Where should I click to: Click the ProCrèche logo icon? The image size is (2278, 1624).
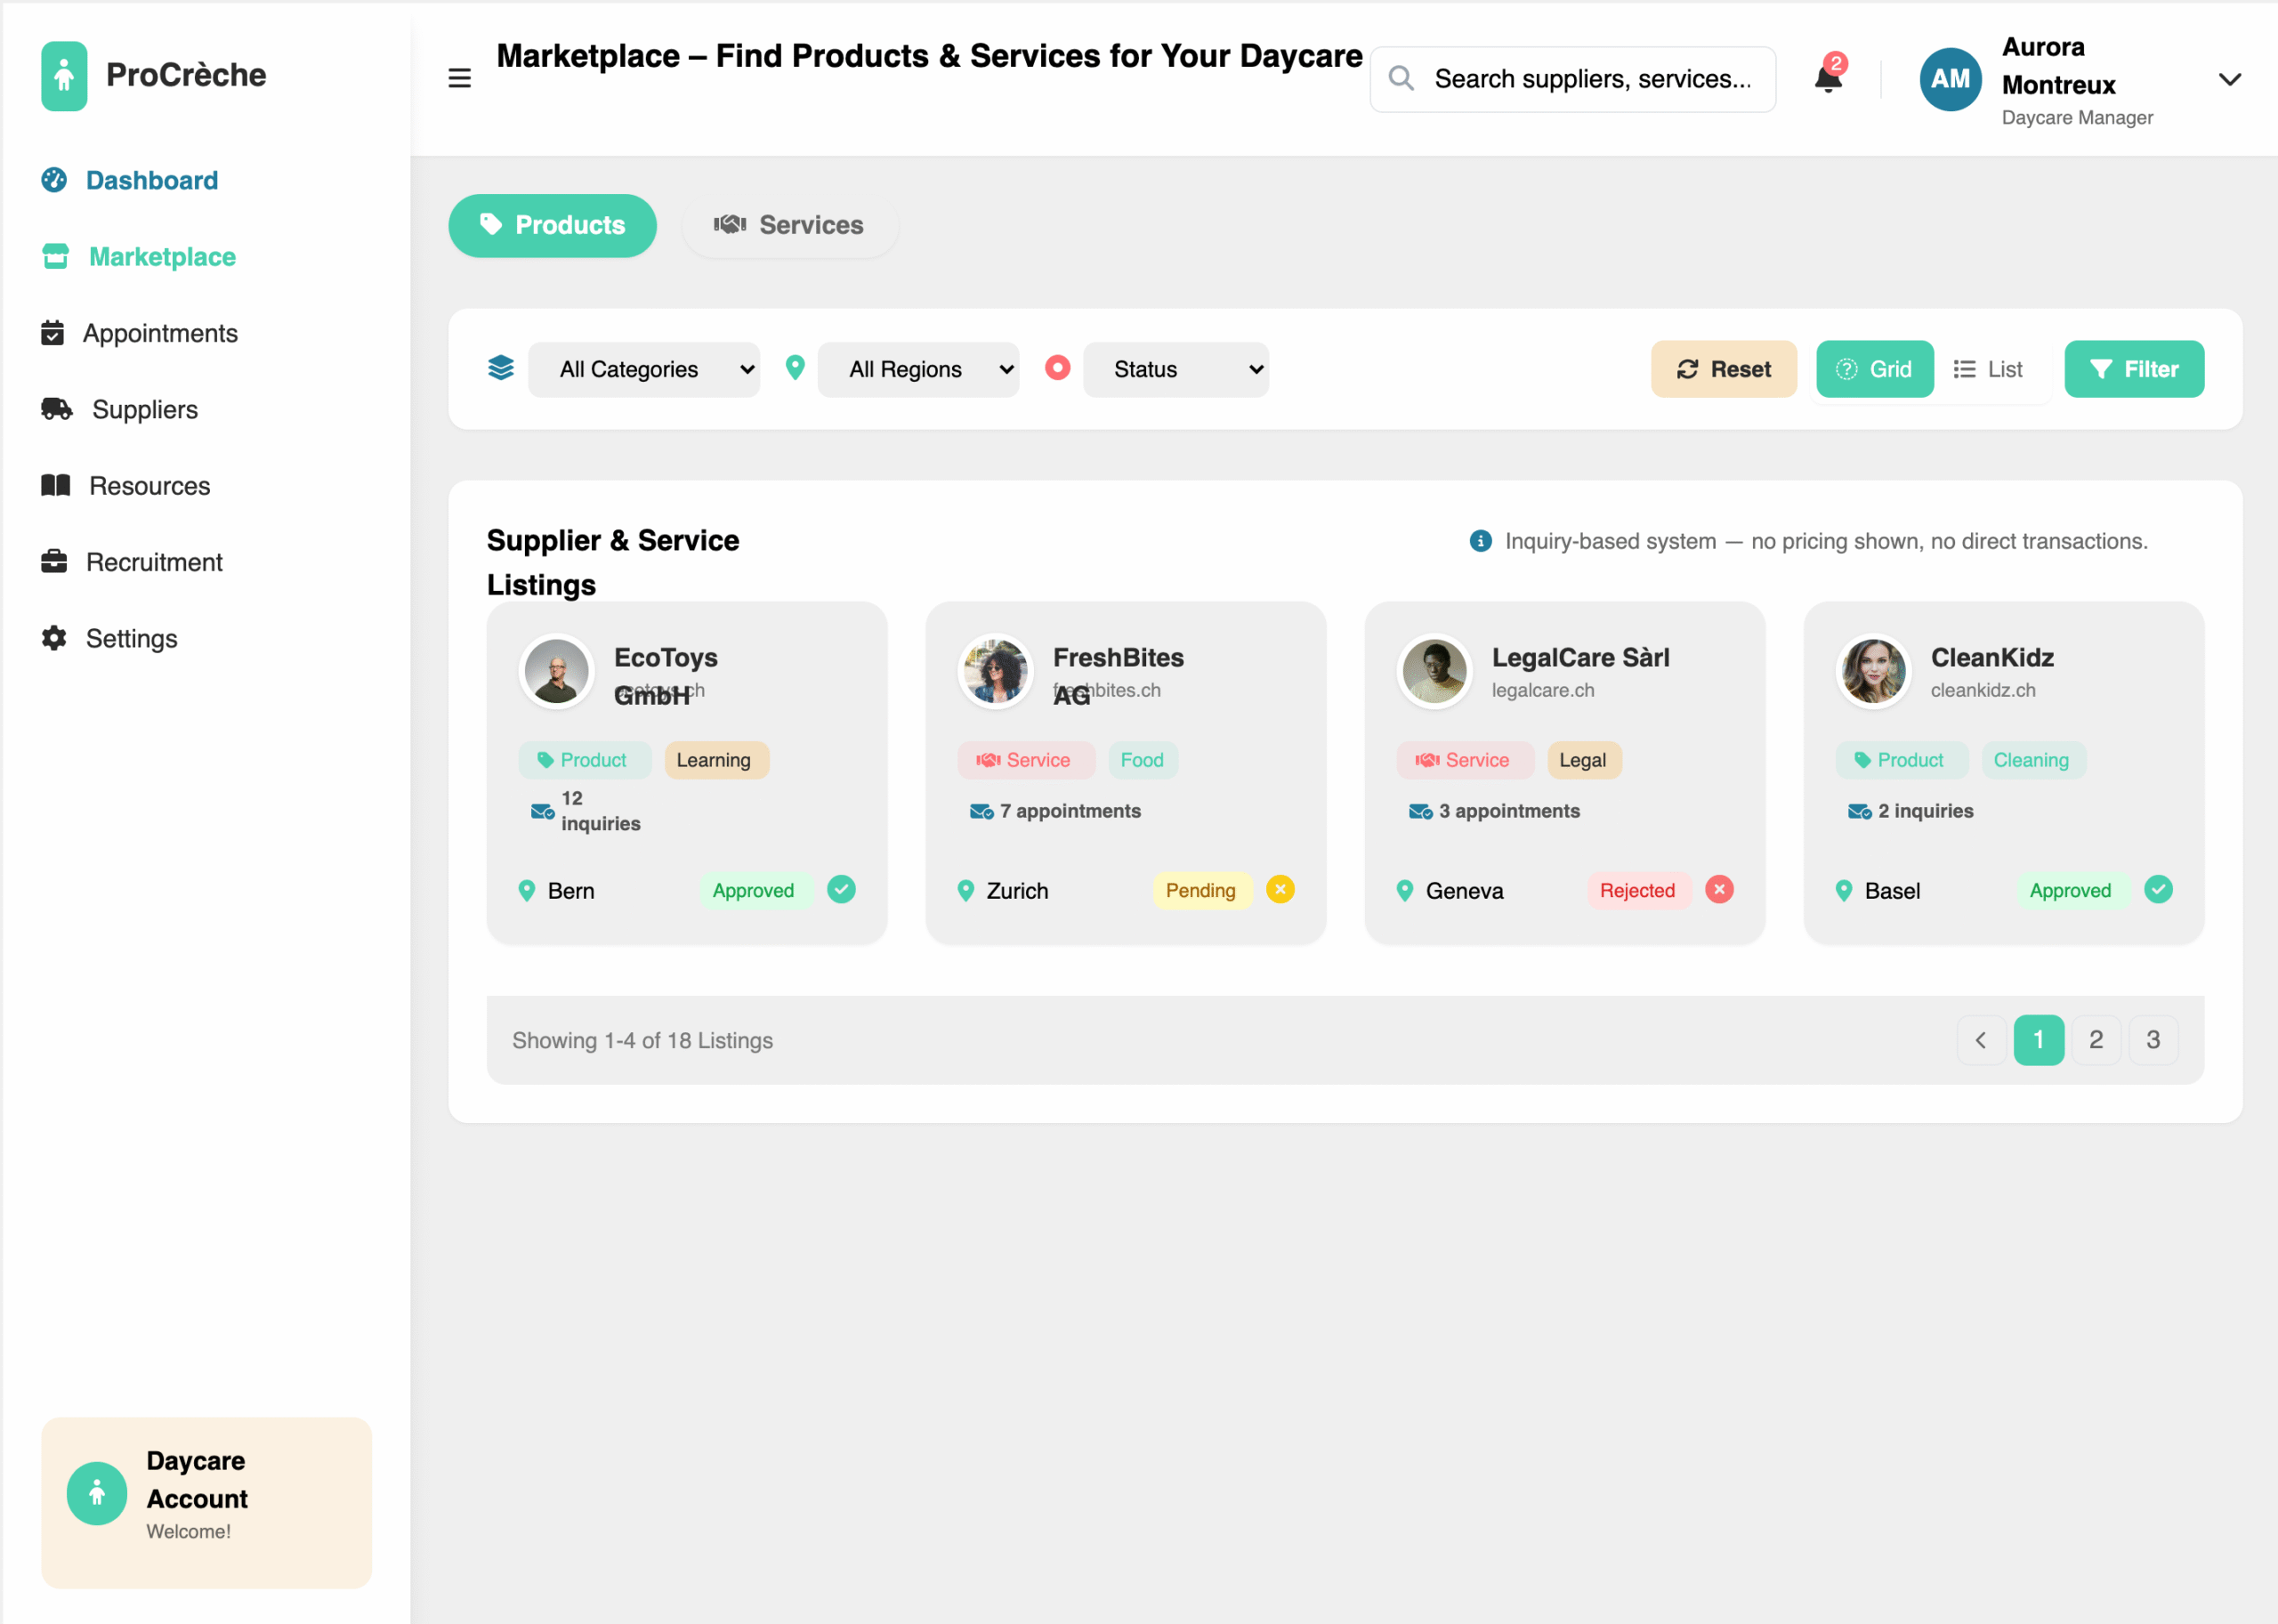[x=64, y=75]
